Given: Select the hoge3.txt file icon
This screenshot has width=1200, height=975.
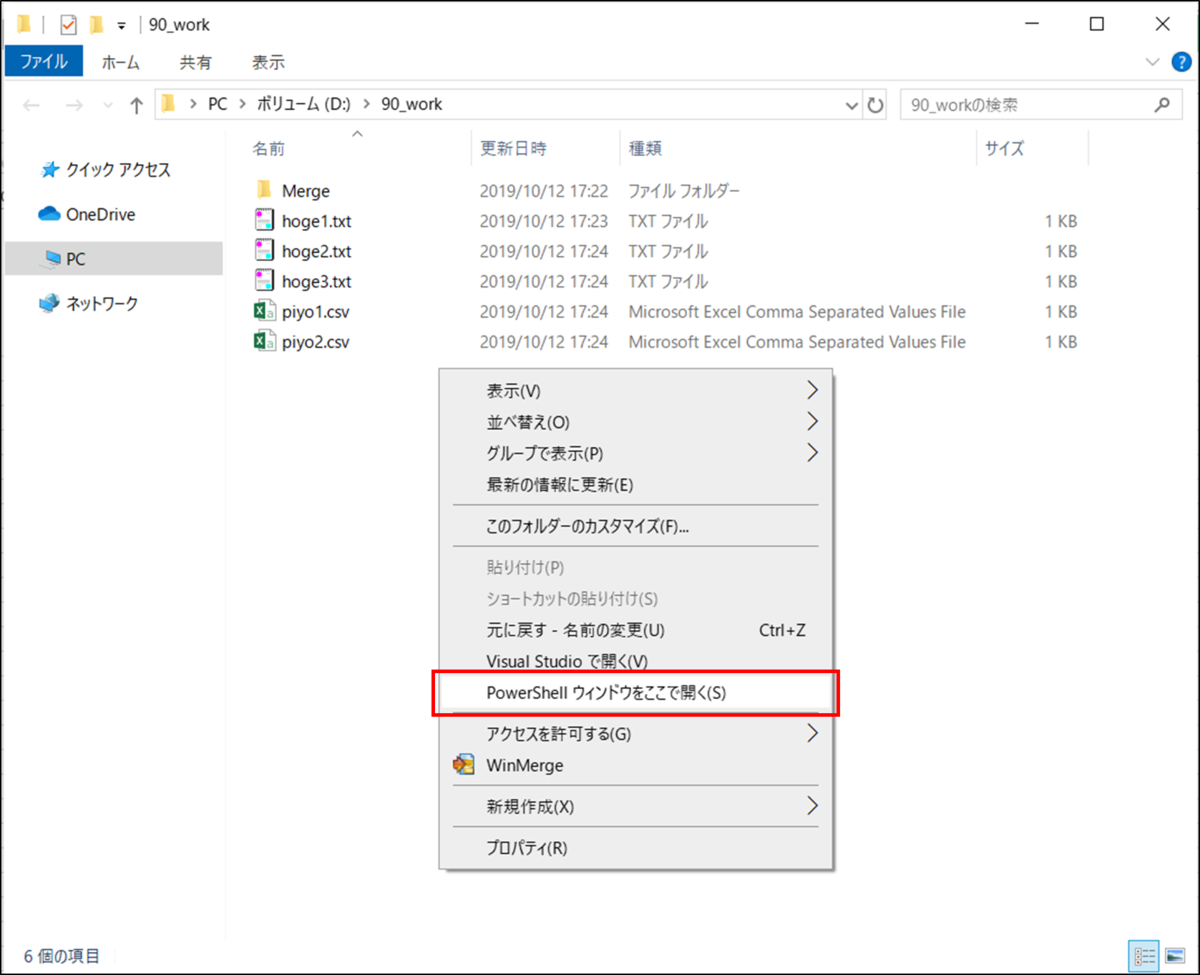Looking at the screenshot, I should coord(264,281).
